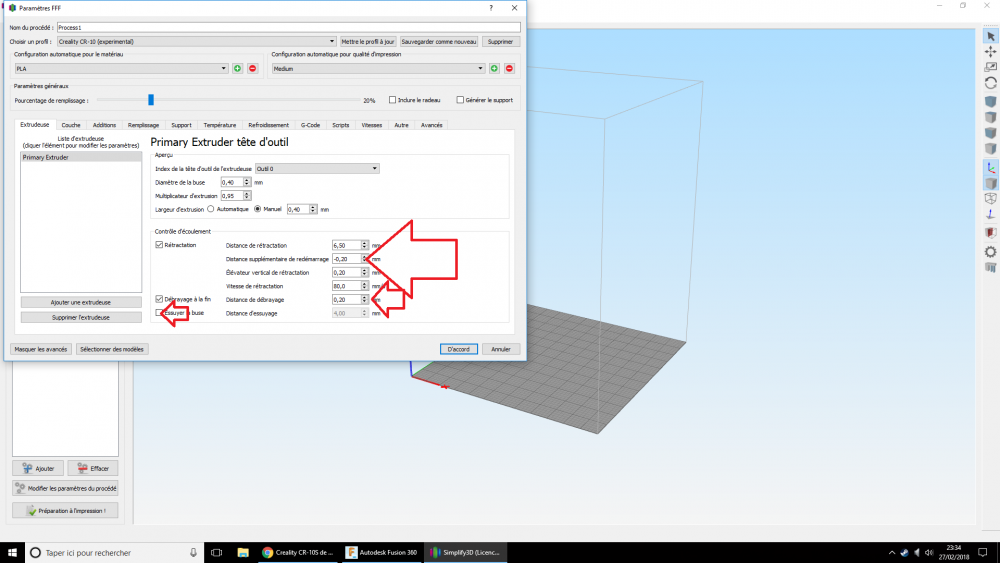Activate the rotate view tool in right toolbar
Viewport: 1000px width, 563px height.
pyautogui.click(x=990, y=83)
